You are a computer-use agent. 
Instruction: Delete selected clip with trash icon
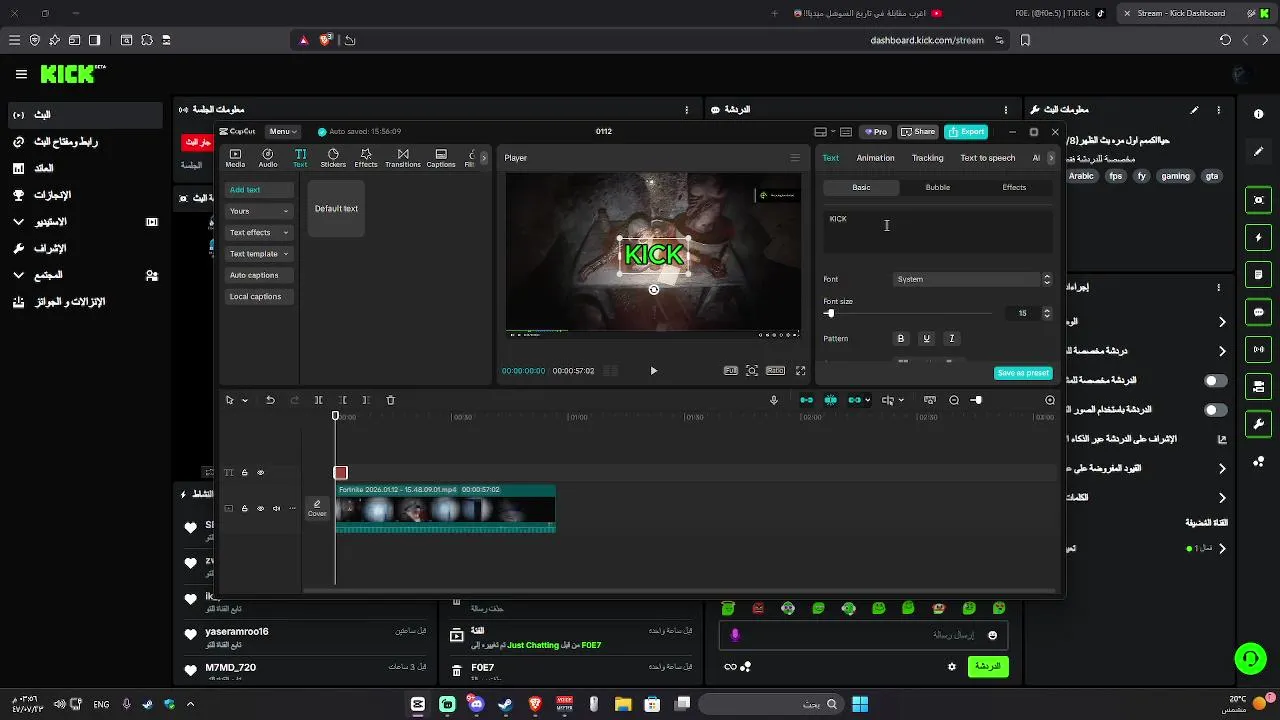tap(391, 400)
